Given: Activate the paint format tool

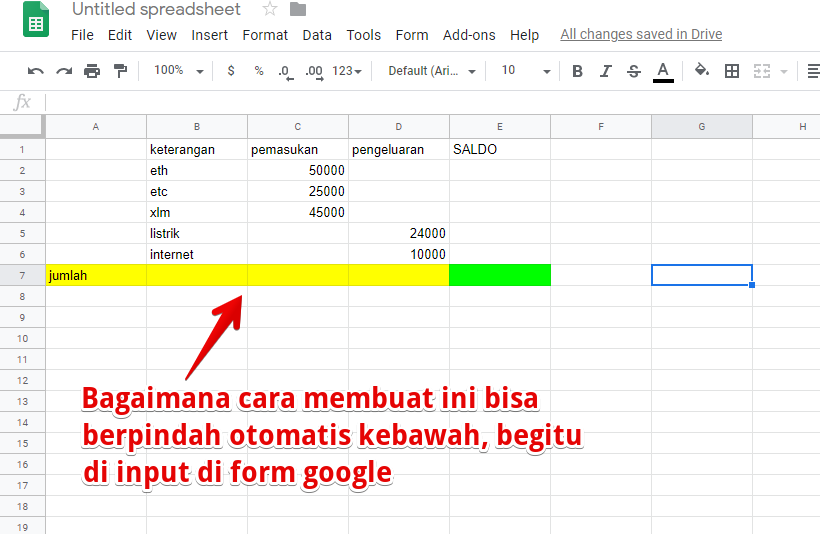Looking at the screenshot, I should [x=120, y=71].
